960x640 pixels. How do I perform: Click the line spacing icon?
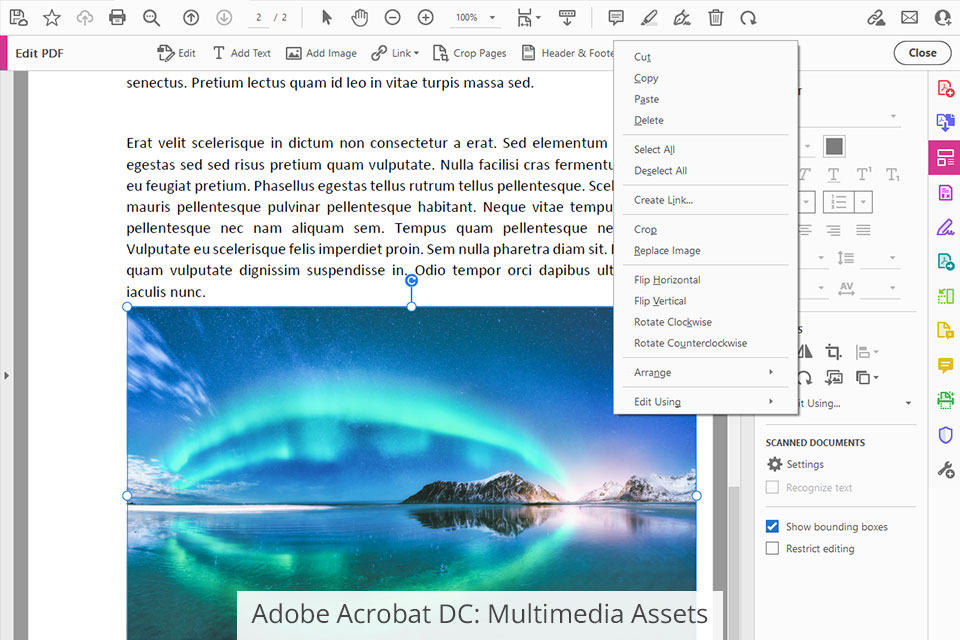846,258
